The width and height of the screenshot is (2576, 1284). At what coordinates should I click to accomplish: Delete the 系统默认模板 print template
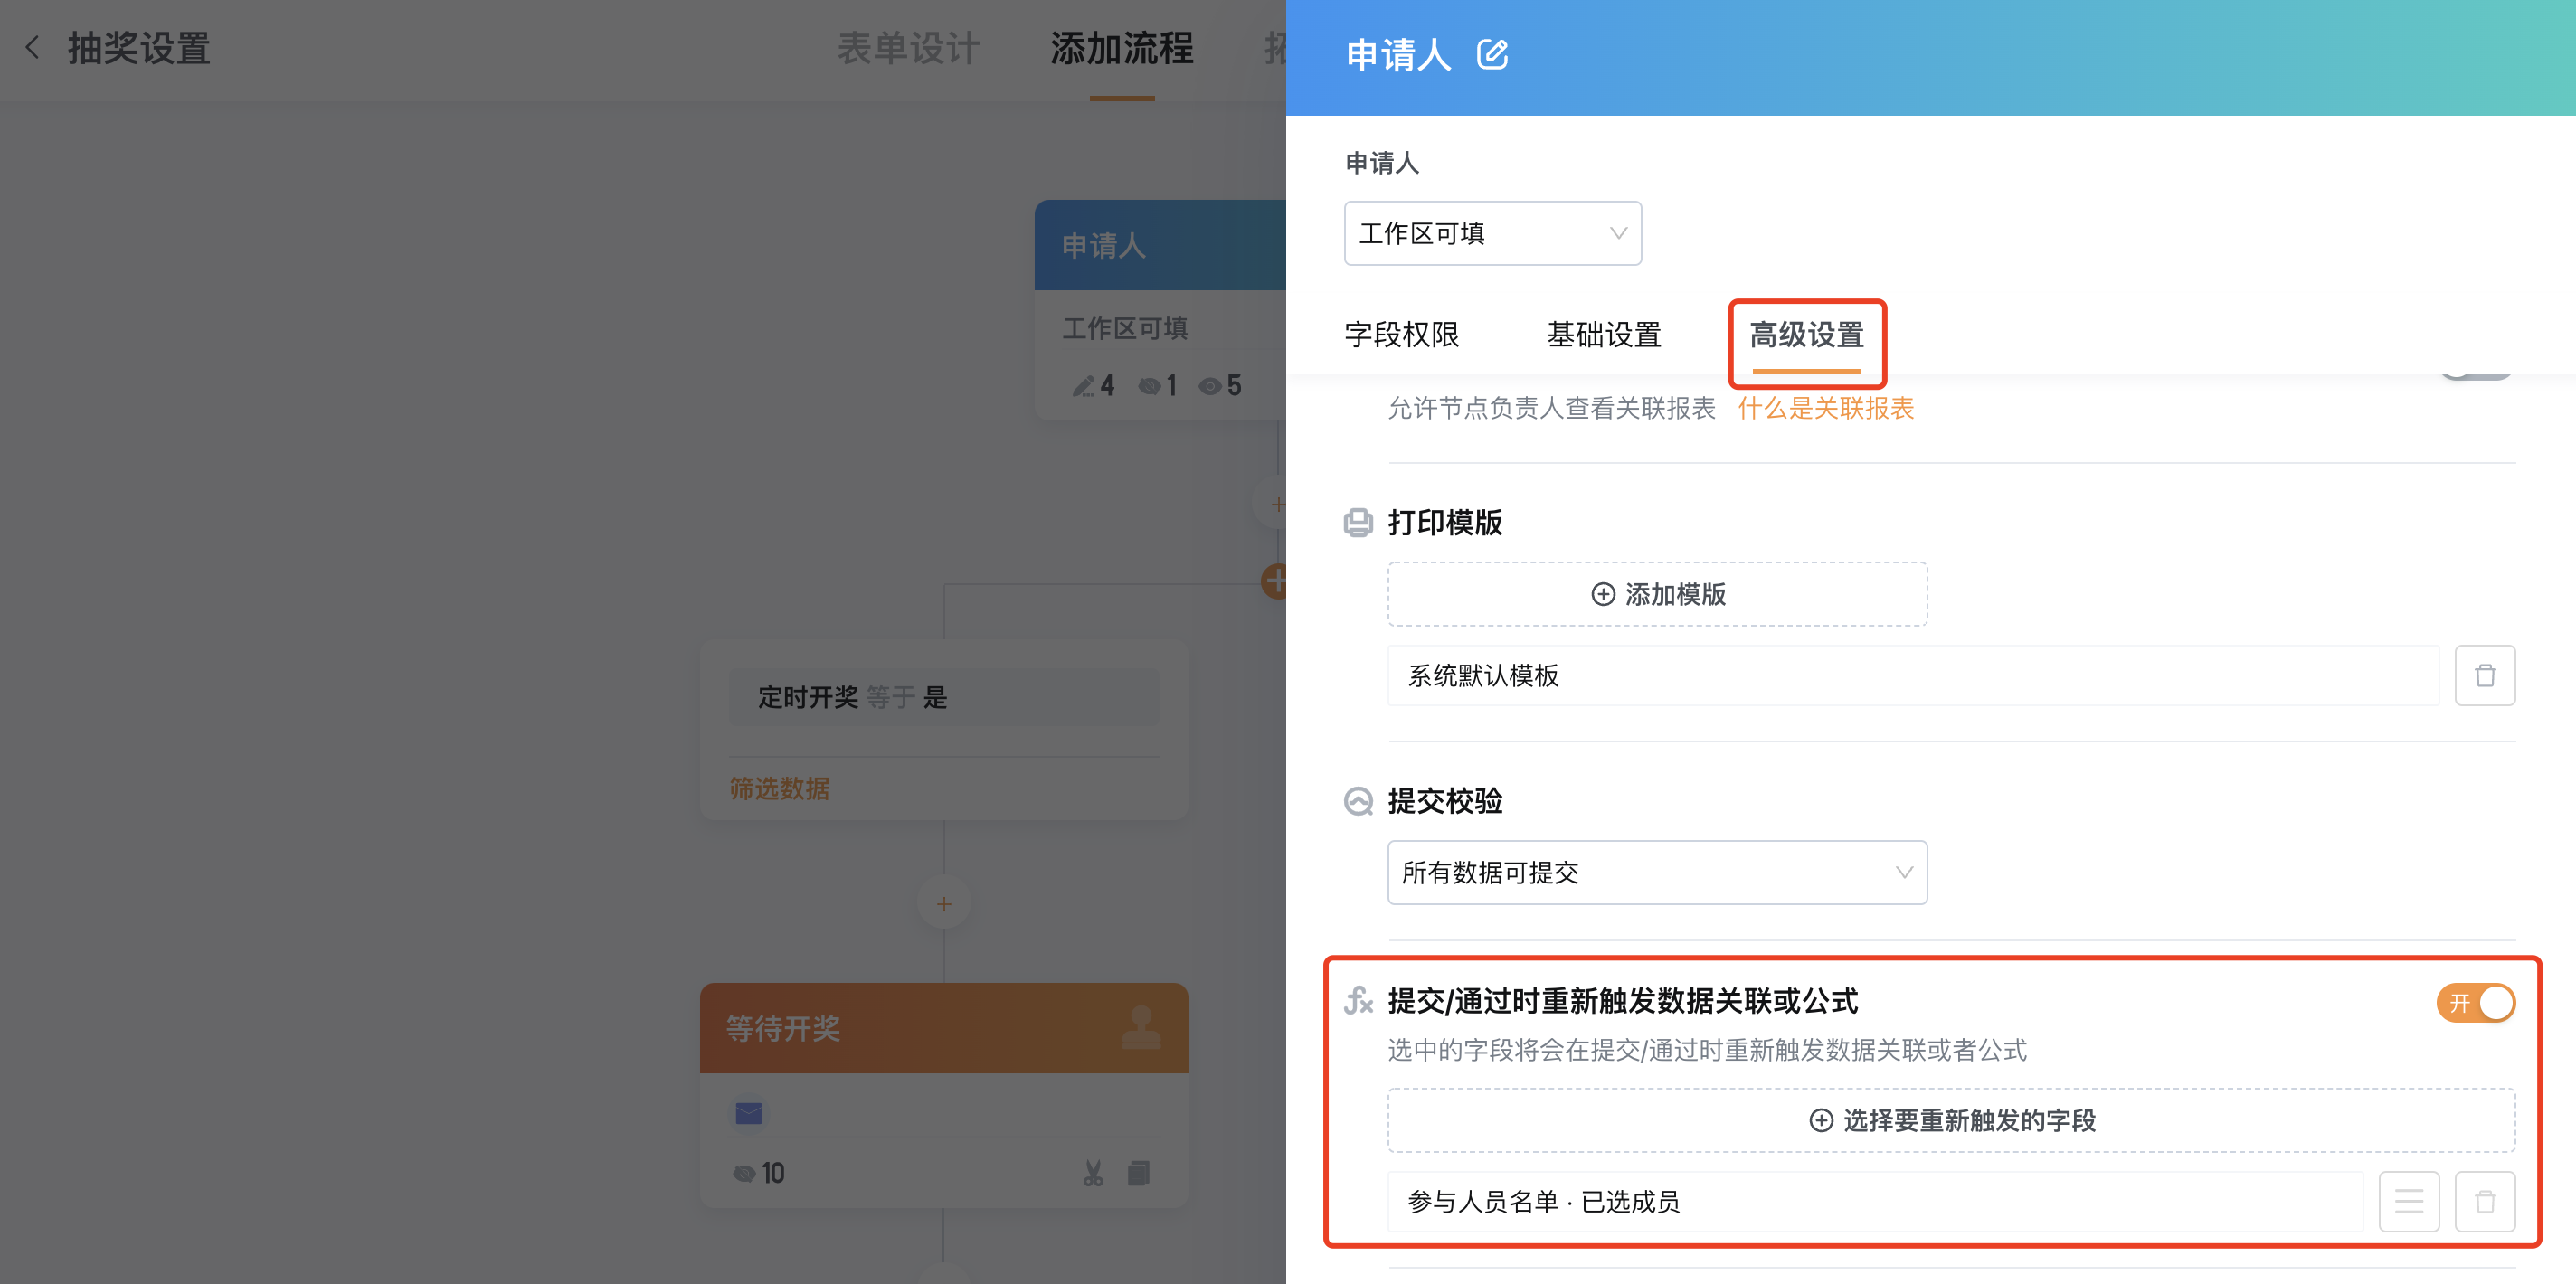coord(2484,676)
